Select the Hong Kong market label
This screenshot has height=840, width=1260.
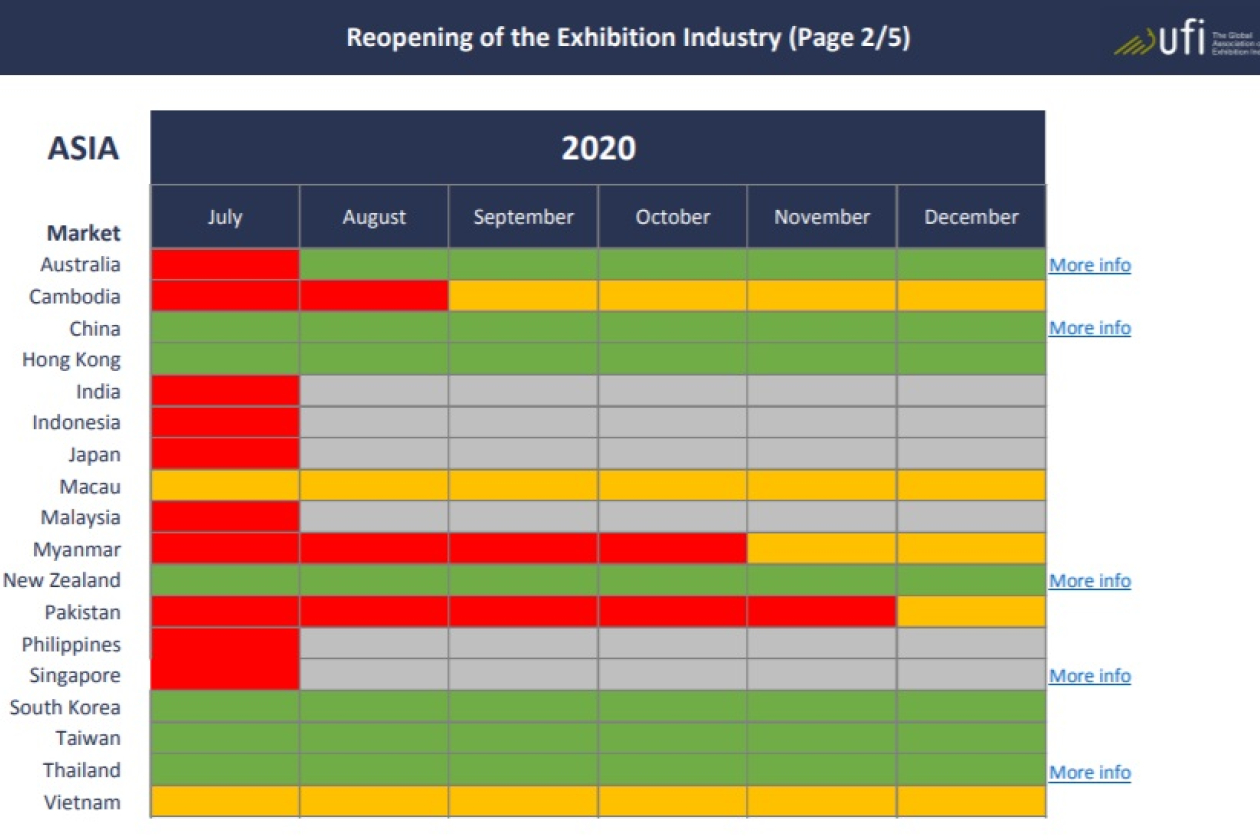[x=71, y=360]
